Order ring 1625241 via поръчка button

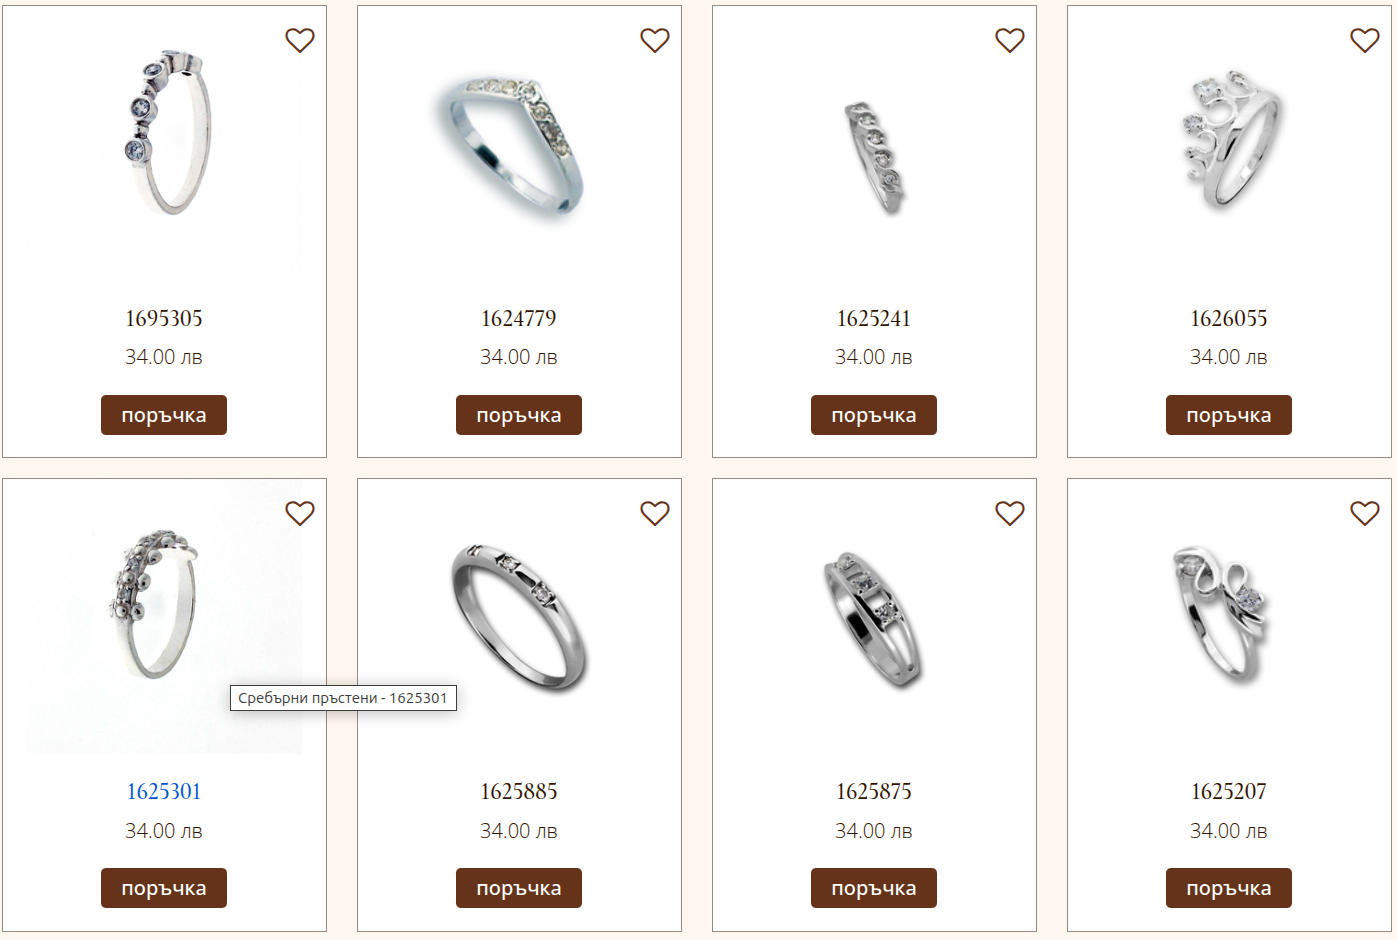[x=874, y=415]
